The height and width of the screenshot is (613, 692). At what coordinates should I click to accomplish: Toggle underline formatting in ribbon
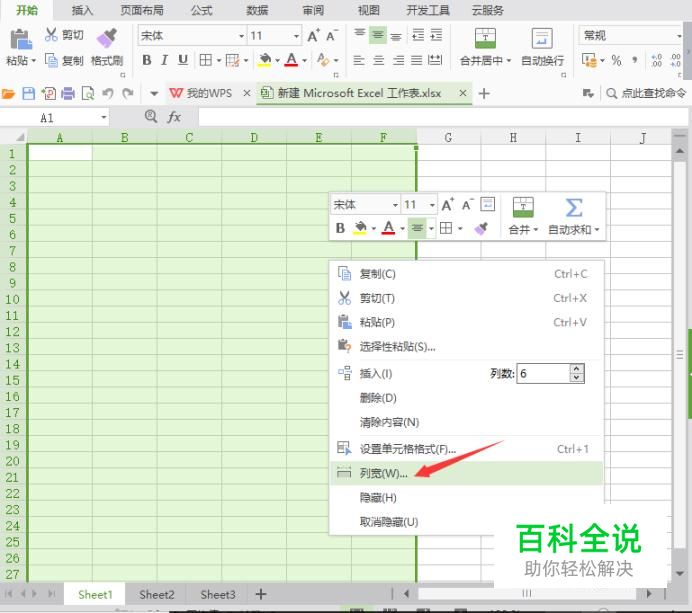(183, 60)
